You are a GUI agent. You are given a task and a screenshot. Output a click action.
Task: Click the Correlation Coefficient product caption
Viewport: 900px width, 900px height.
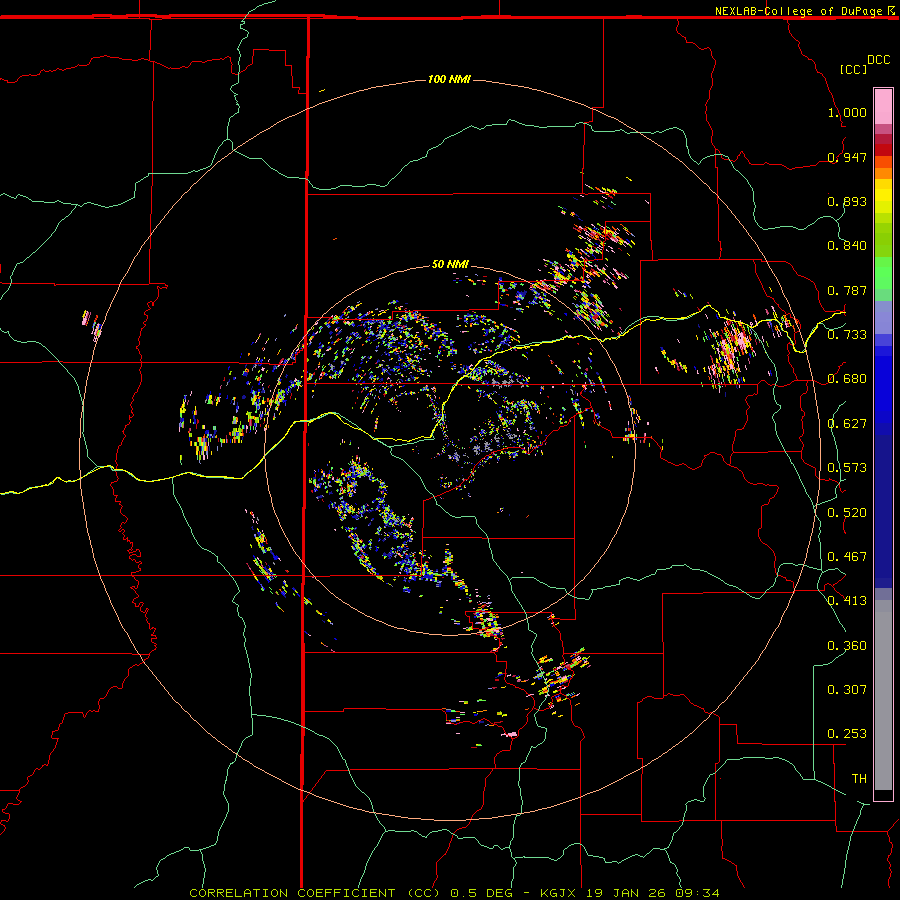pyautogui.click(x=454, y=893)
